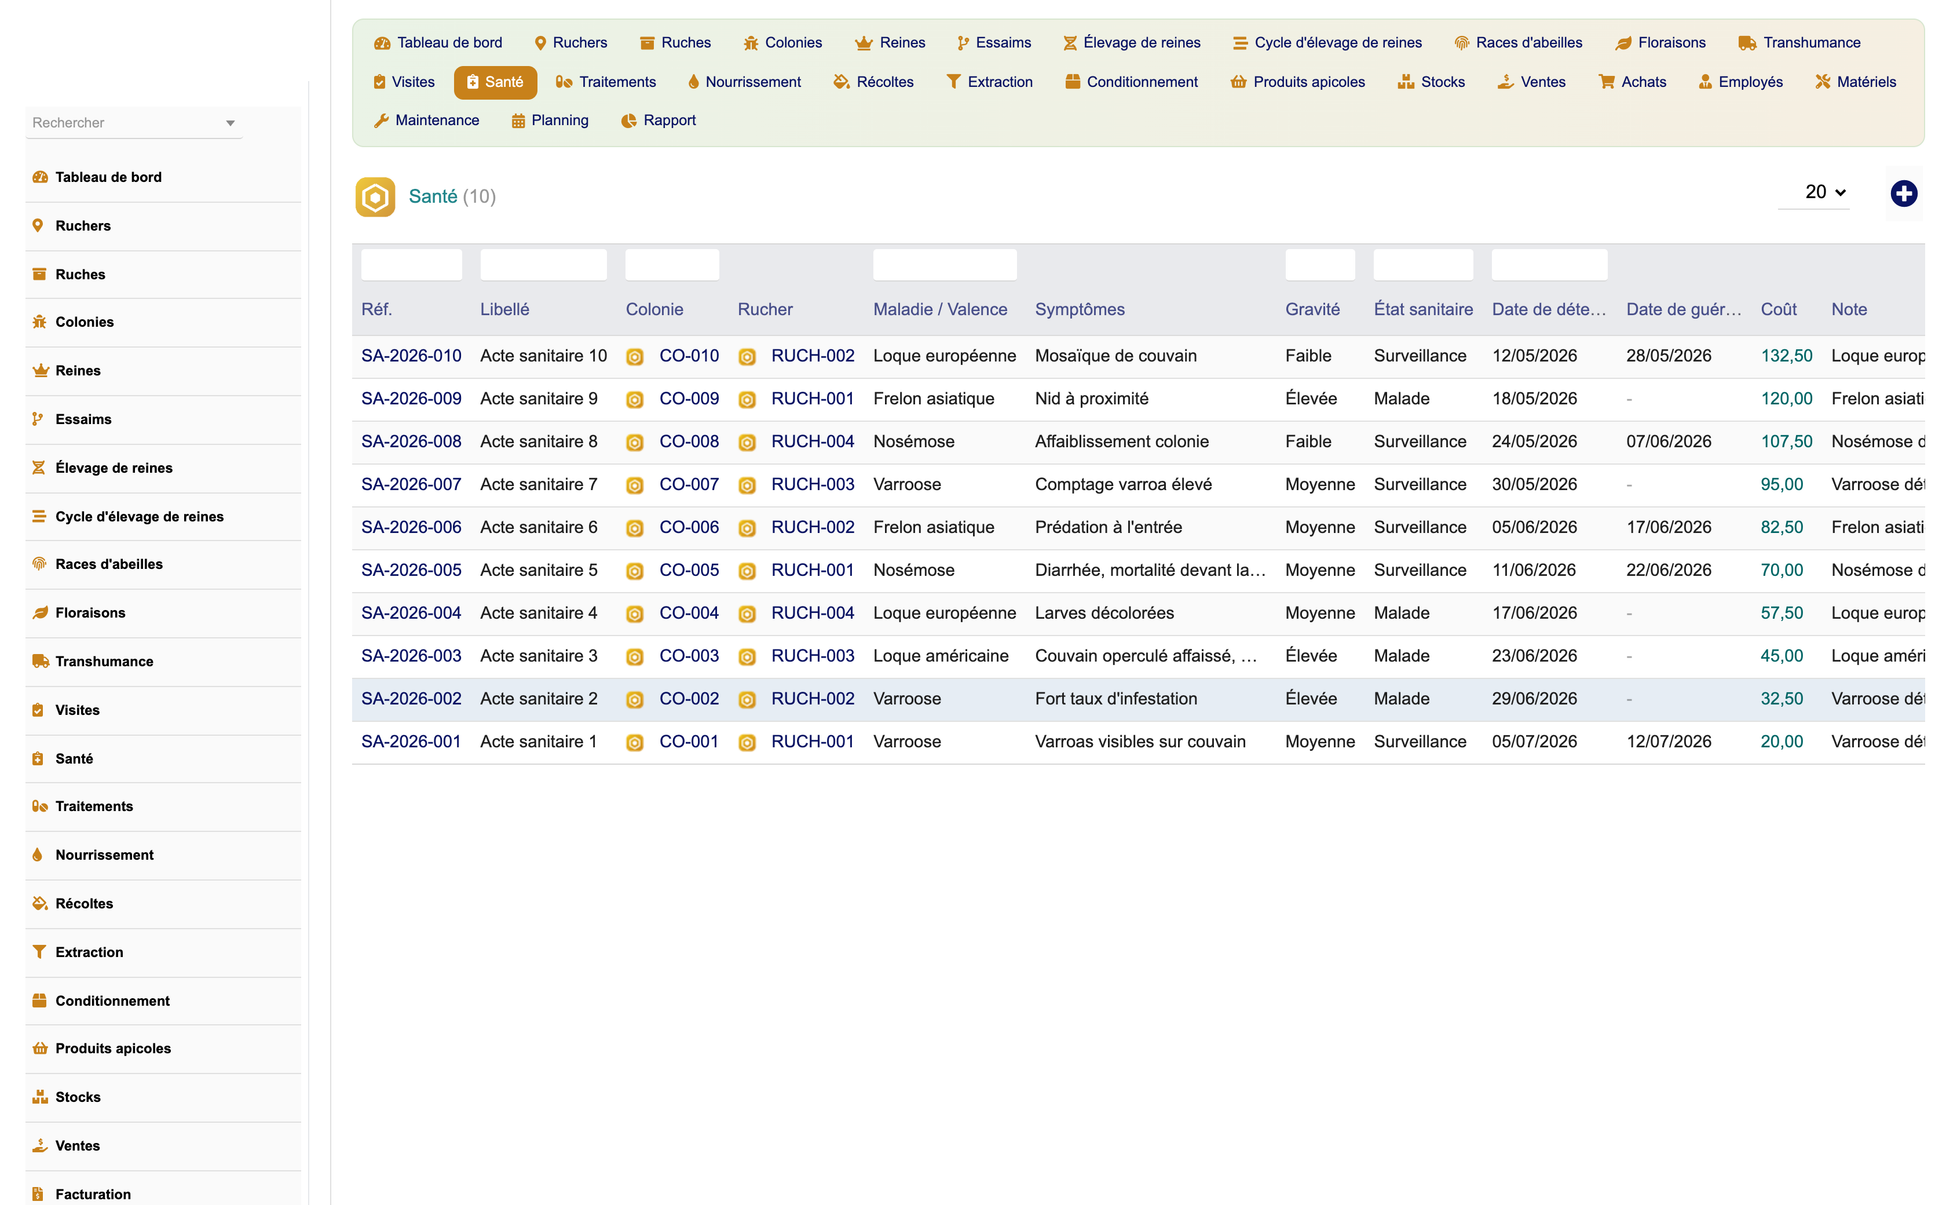Click the colony icon beside CO-005
Viewport: 1946px width, 1205px height.
coord(635,571)
